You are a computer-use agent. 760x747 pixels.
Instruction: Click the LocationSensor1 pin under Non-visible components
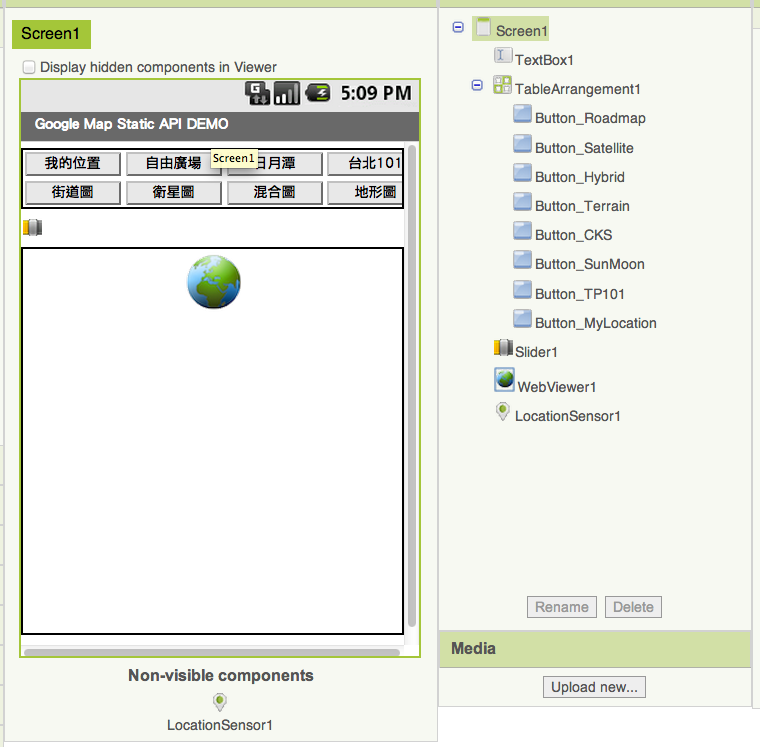pyautogui.click(x=220, y=701)
